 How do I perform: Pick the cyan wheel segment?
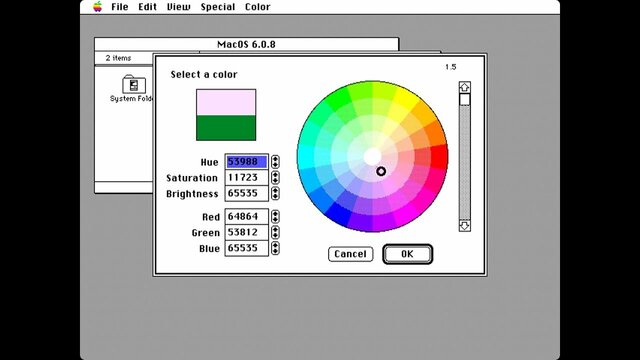[x=306, y=157]
